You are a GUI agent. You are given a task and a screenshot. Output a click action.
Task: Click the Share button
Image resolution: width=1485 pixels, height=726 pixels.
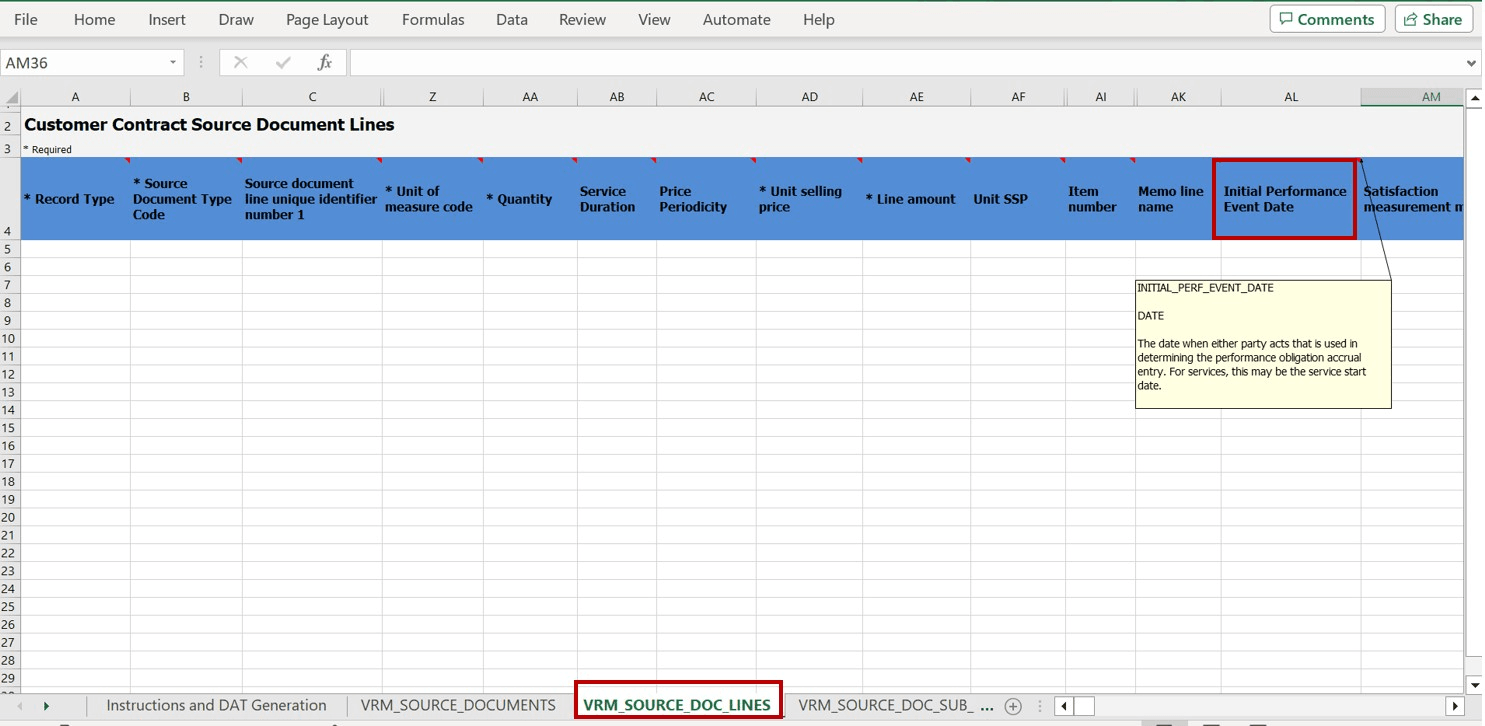[1433, 18]
